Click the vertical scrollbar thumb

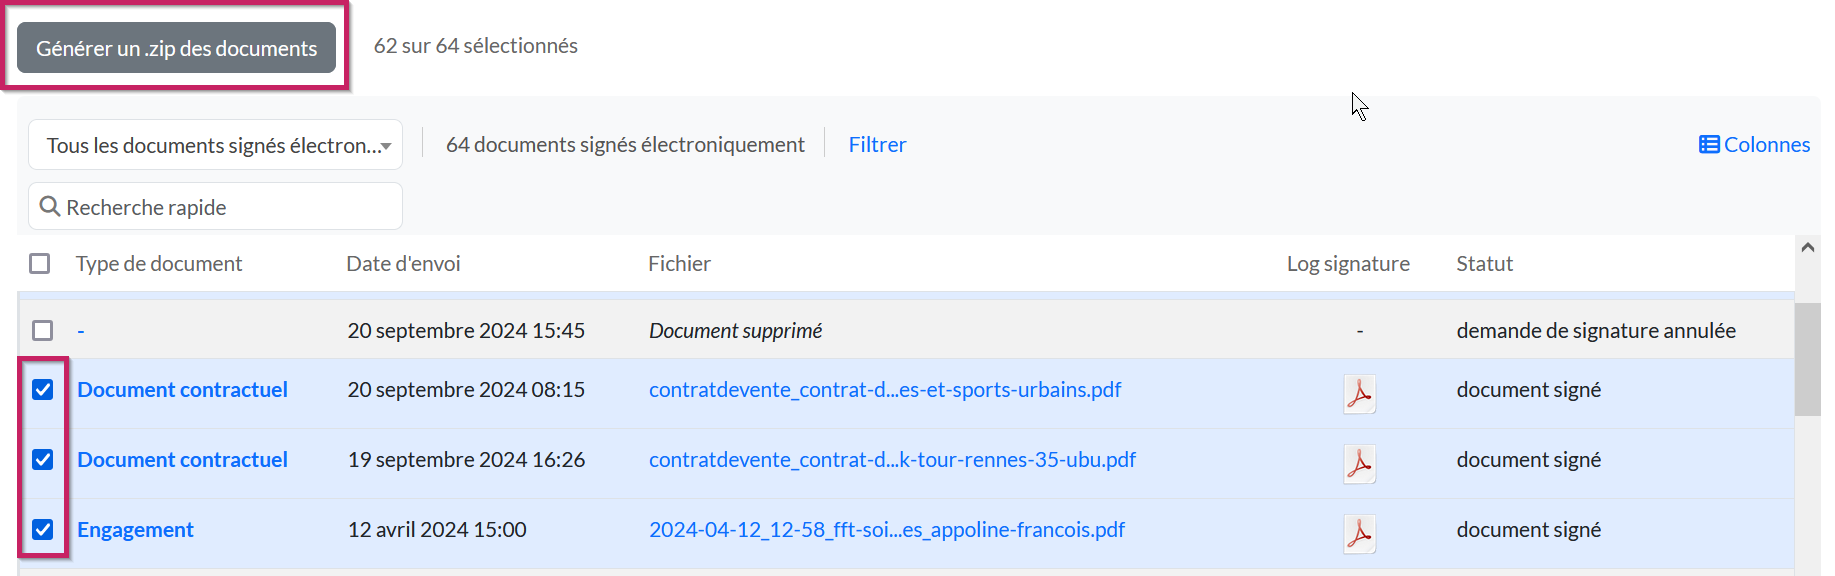pyautogui.click(x=1807, y=358)
